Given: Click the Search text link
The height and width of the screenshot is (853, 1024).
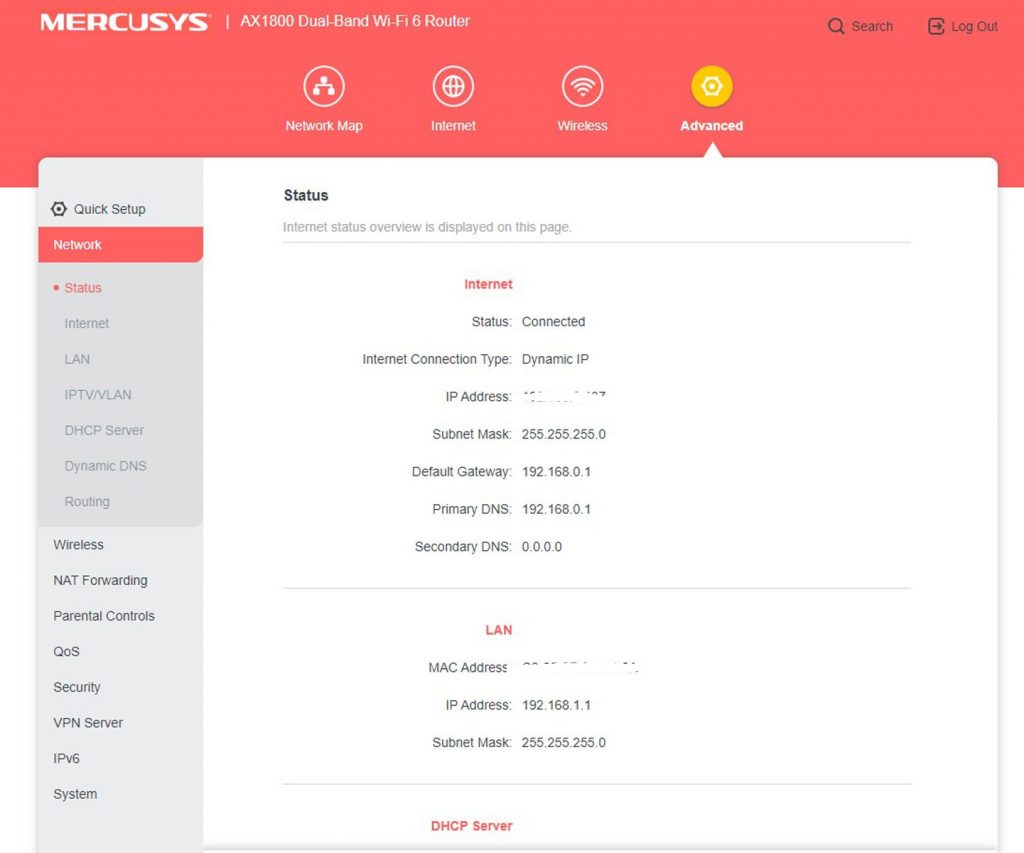Looking at the screenshot, I should pos(872,26).
